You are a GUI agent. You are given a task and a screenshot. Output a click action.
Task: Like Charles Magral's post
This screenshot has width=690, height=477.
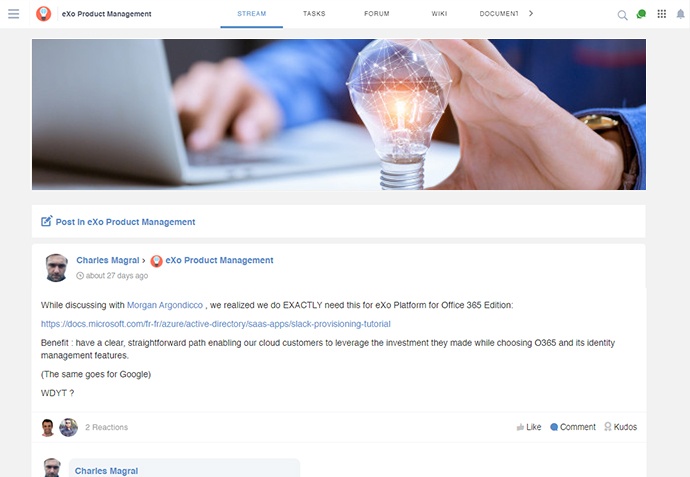[529, 427]
